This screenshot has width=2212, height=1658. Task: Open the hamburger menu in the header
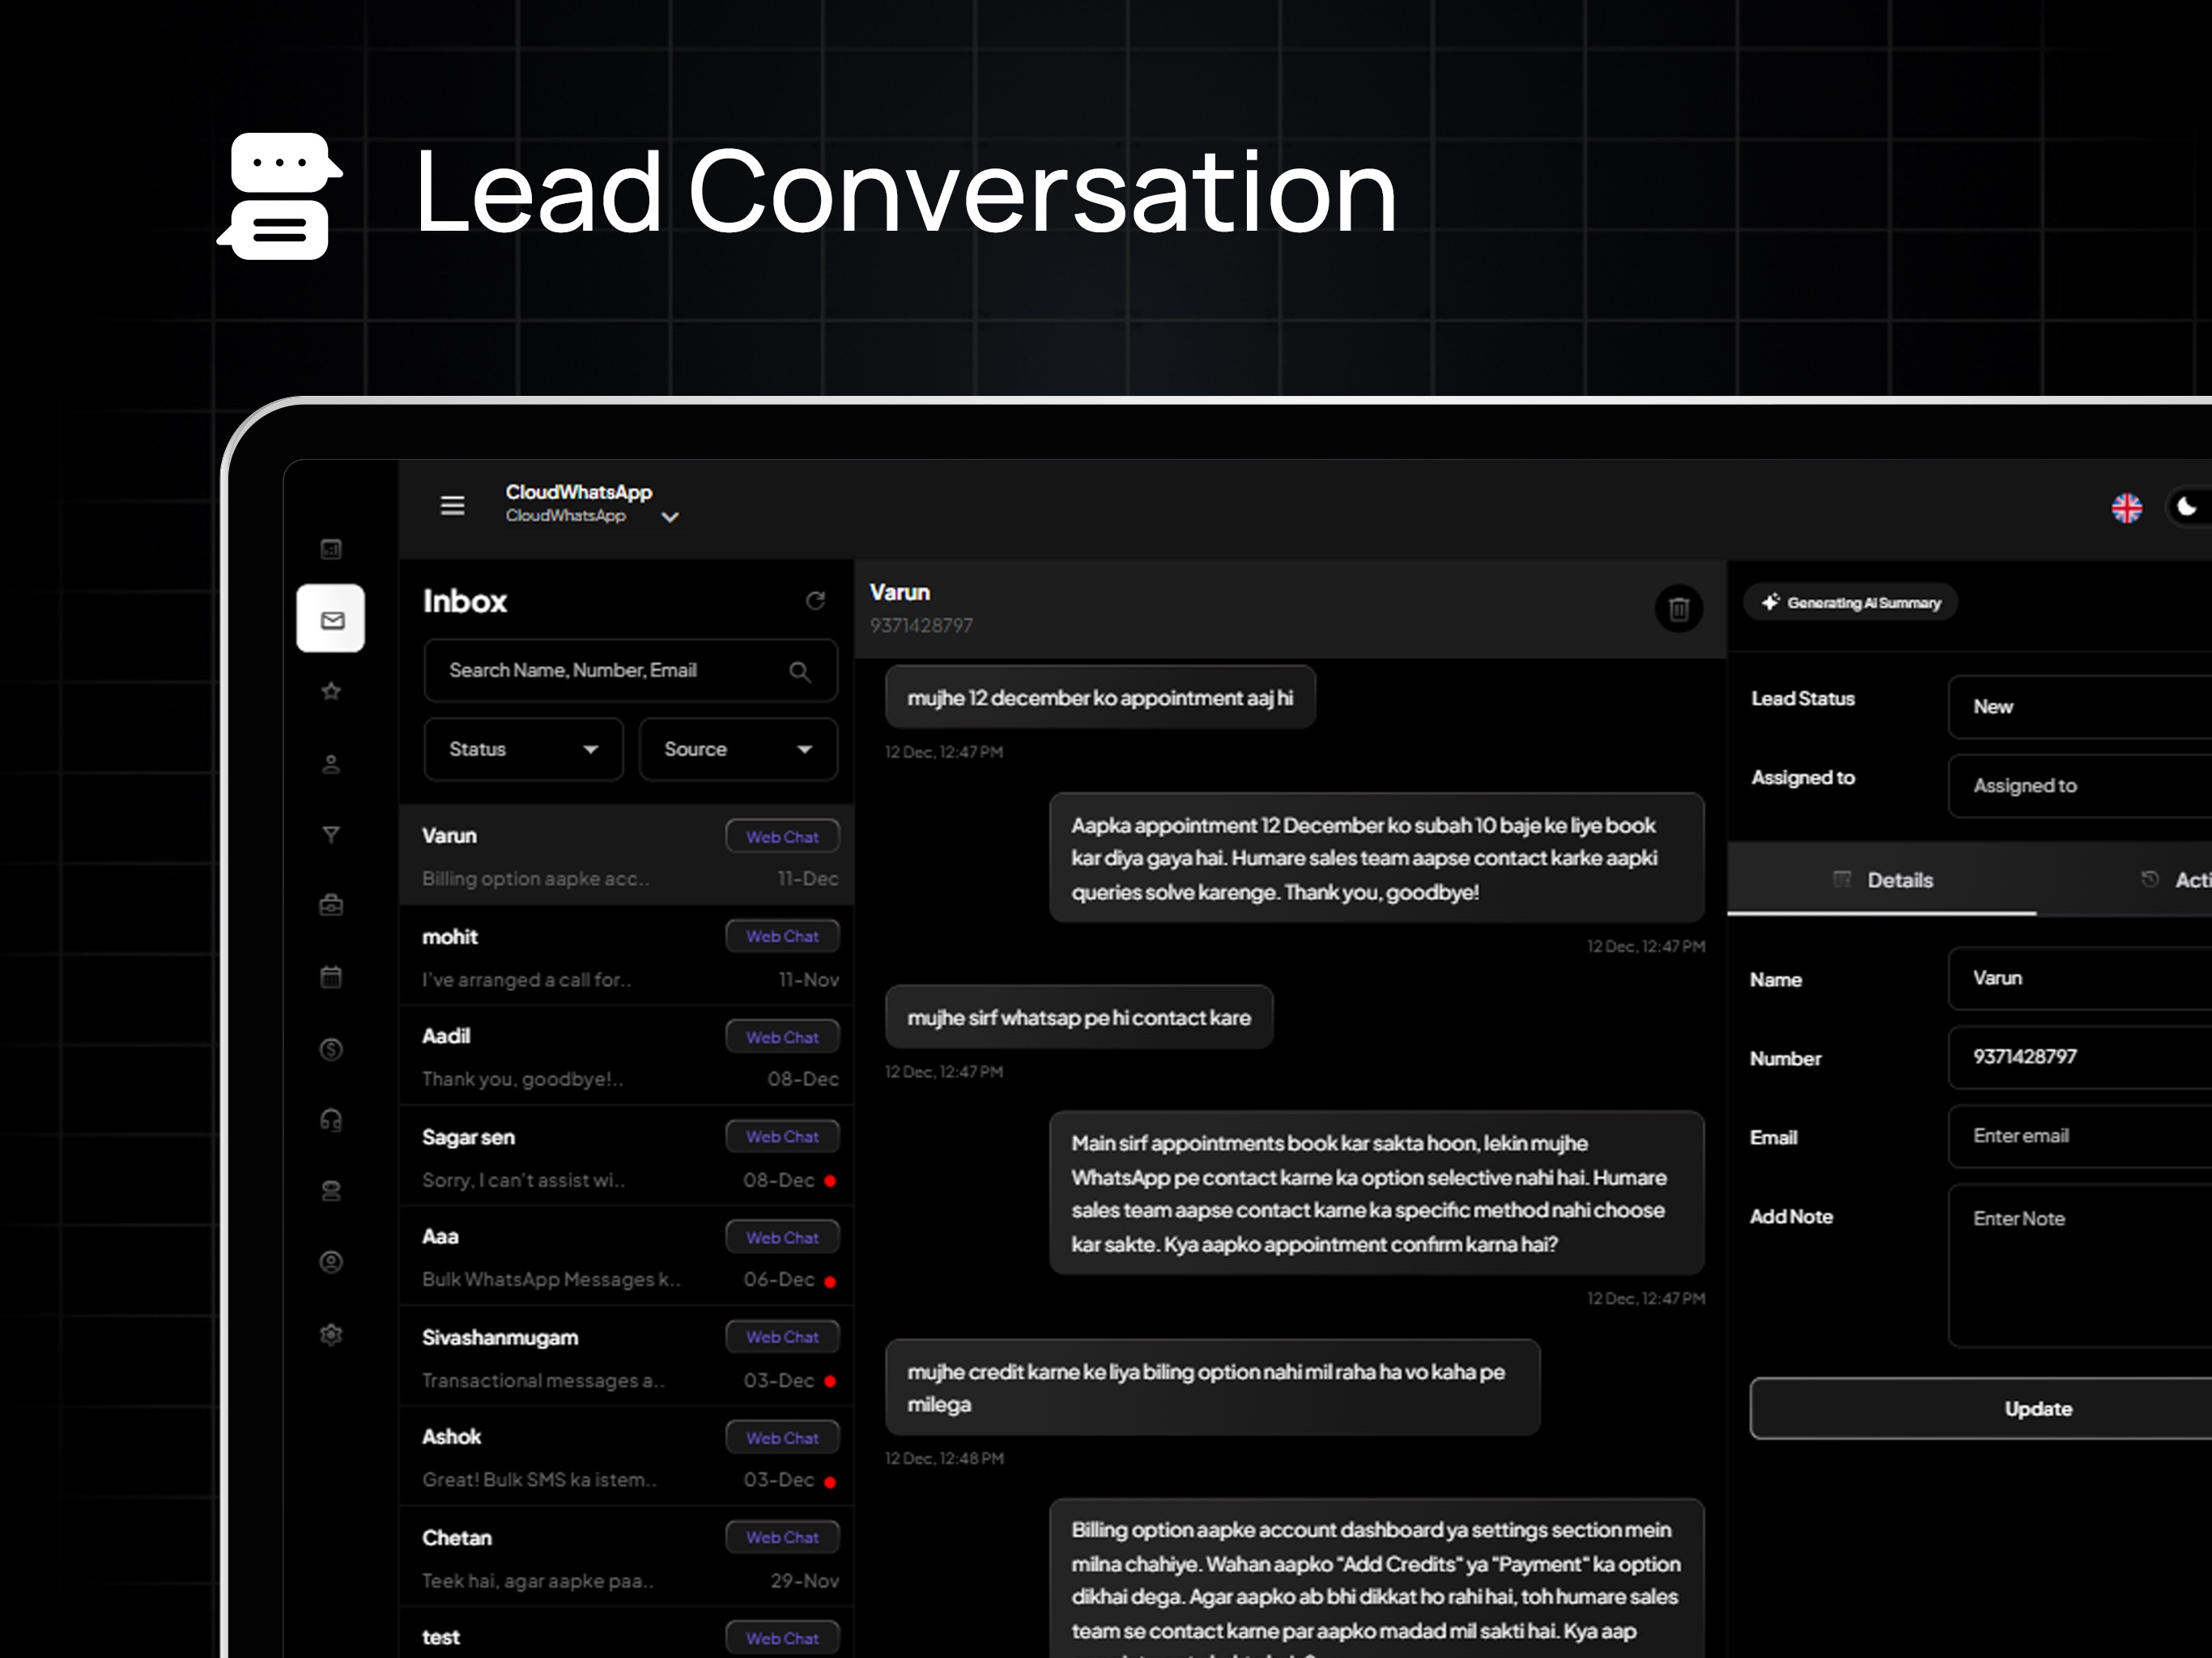point(452,506)
